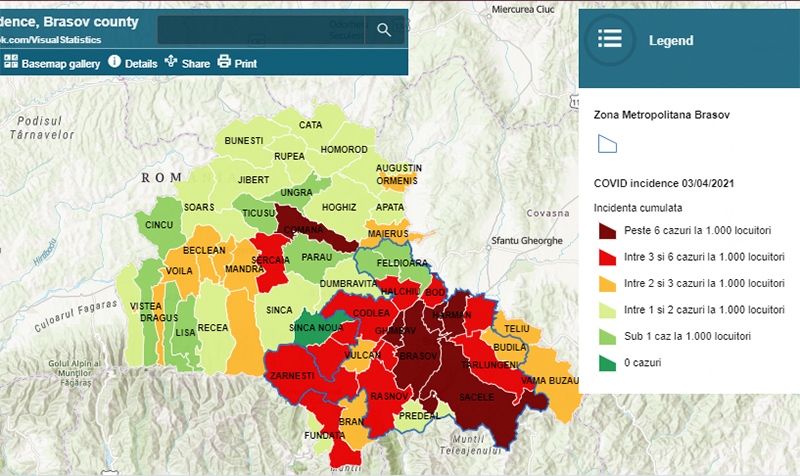Screen dimensions: 800x476
Task: Click the Zona Metropolitana Brasov polygon symbol
Action: tap(606, 144)
